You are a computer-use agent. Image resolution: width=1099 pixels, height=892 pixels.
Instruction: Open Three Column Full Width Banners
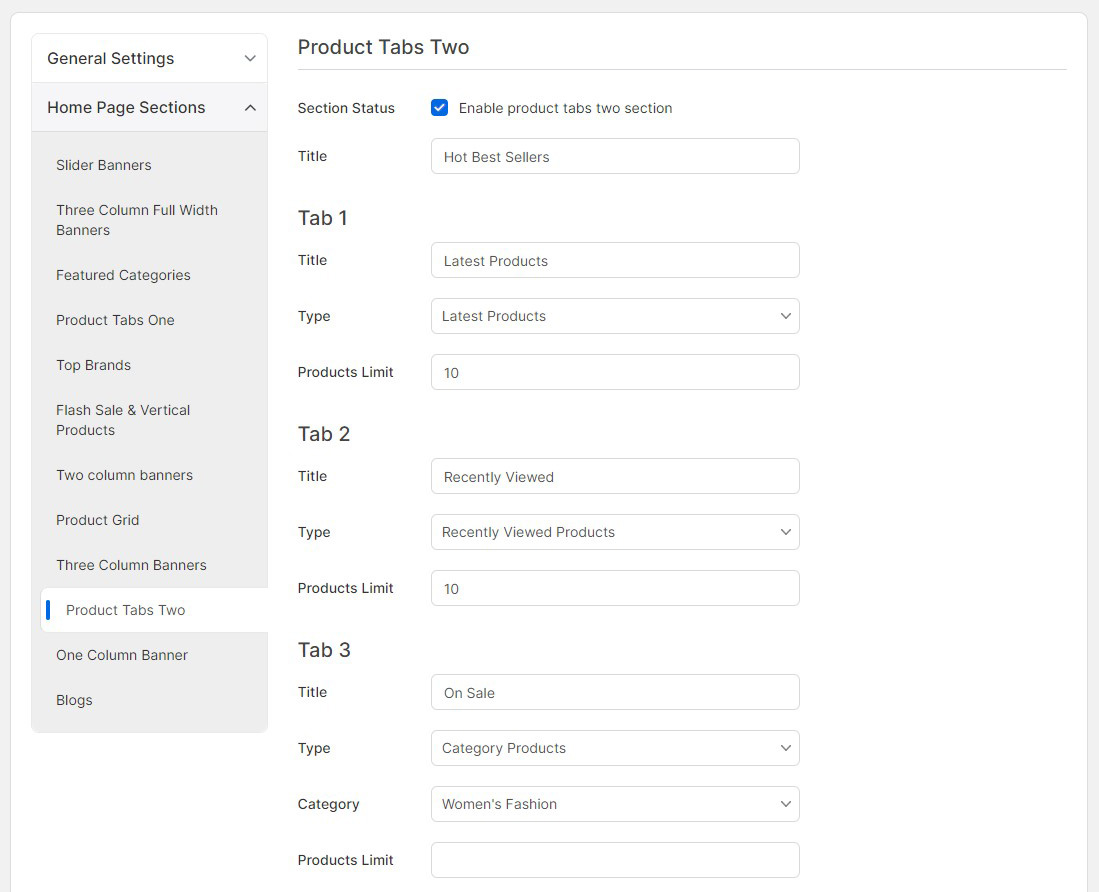(x=136, y=220)
